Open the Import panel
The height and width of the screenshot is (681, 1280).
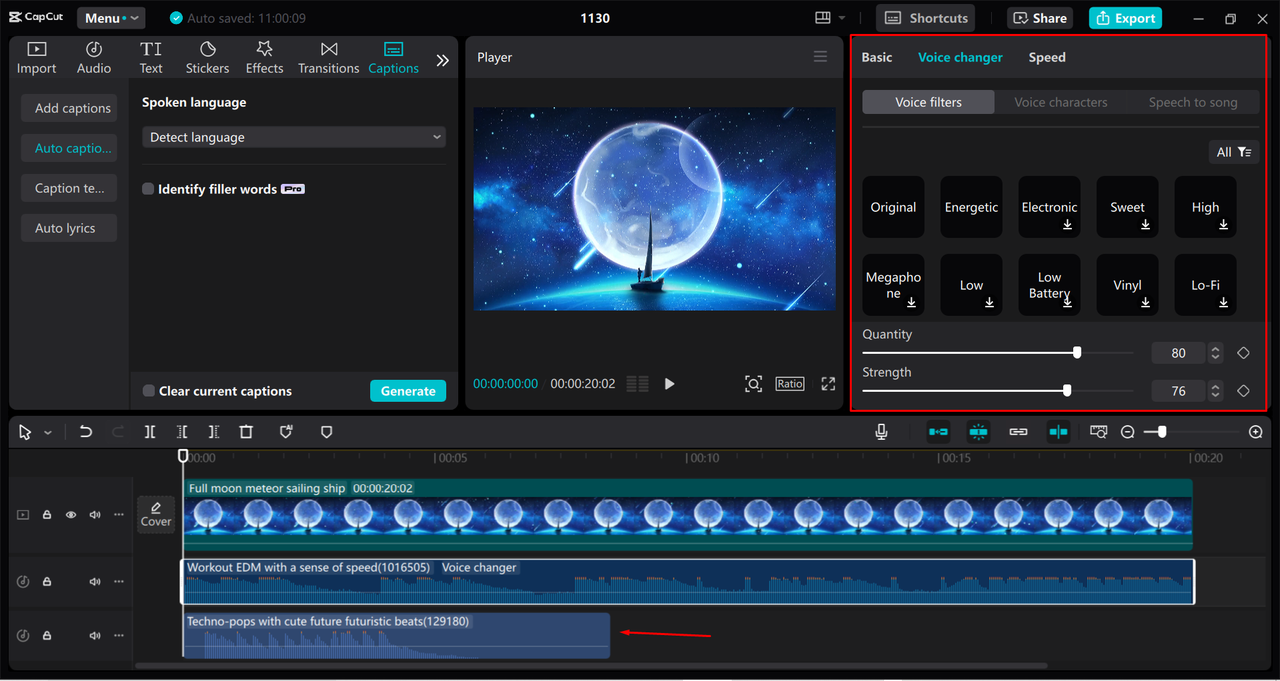[36, 58]
